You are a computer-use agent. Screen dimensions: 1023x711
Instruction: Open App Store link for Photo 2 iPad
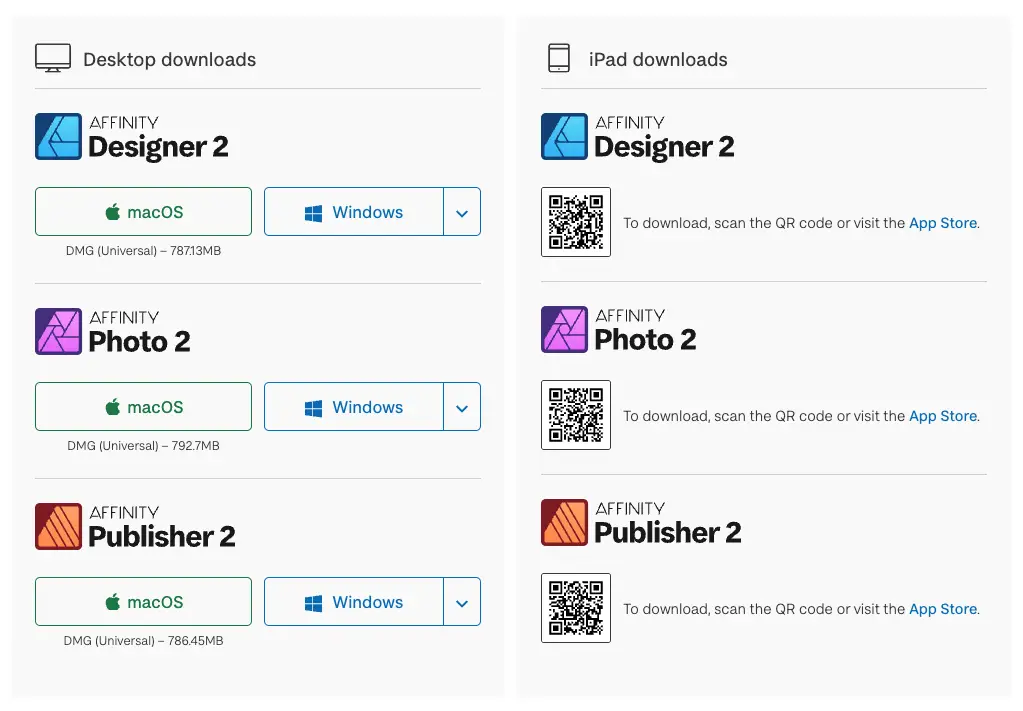click(943, 416)
